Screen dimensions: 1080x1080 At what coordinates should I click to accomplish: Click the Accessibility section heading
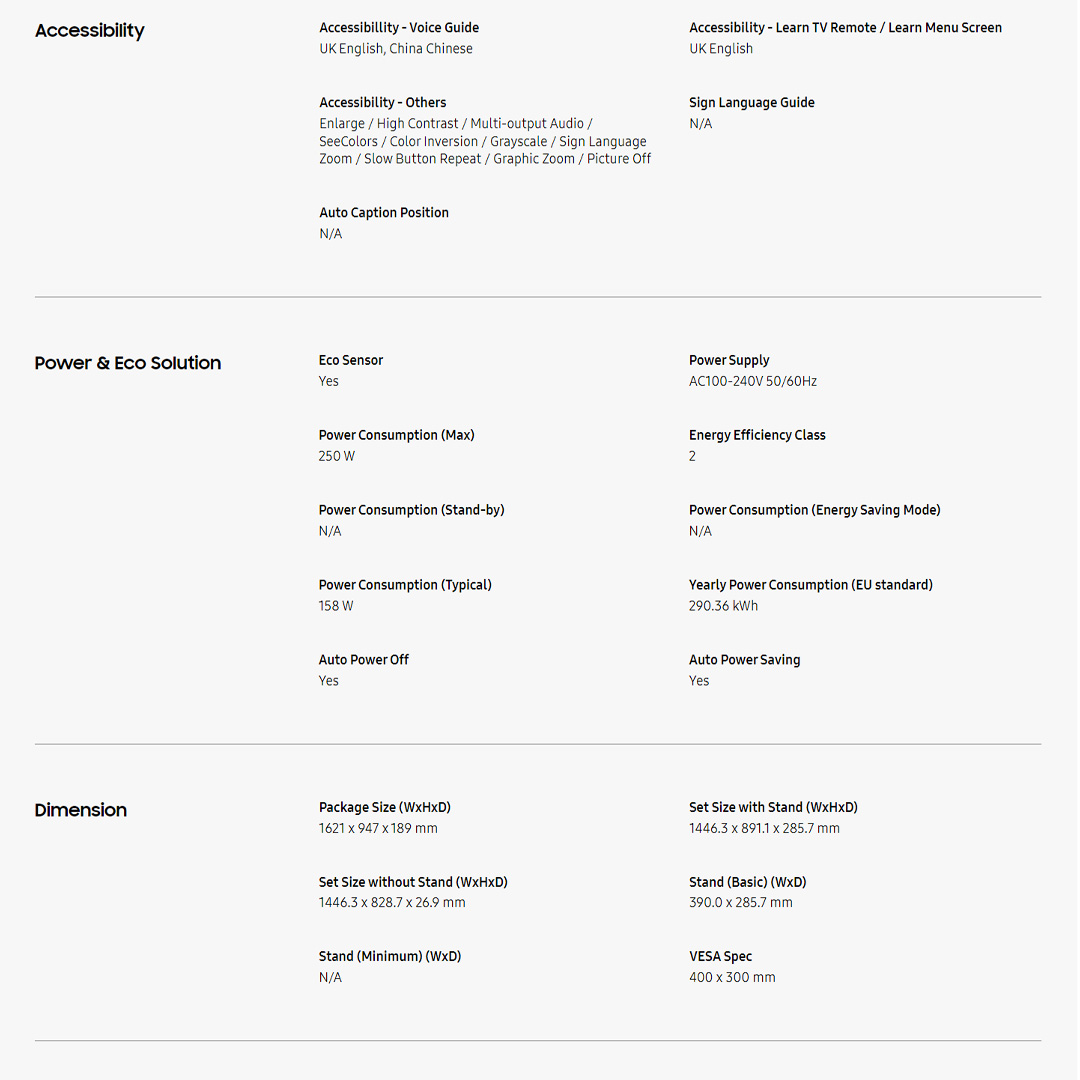[x=89, y=31]
